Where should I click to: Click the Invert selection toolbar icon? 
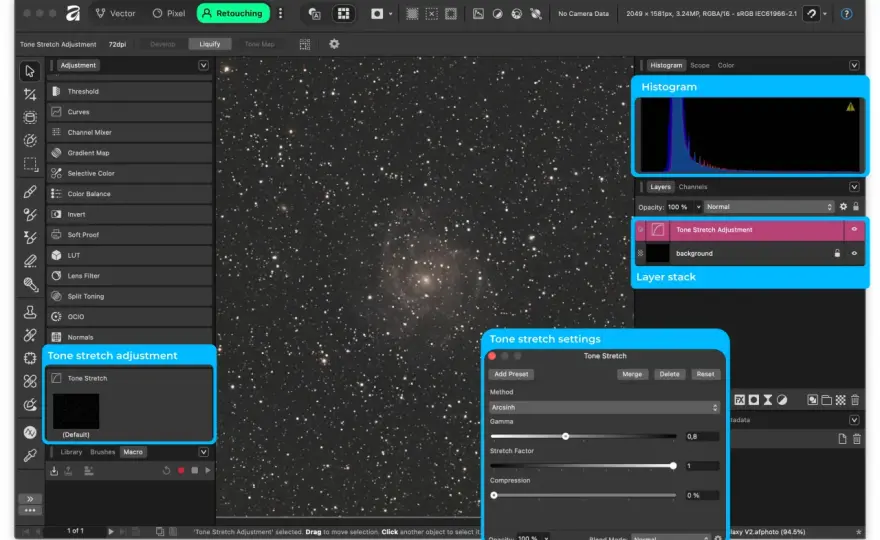pyautogui.click(x=451, y=13)
